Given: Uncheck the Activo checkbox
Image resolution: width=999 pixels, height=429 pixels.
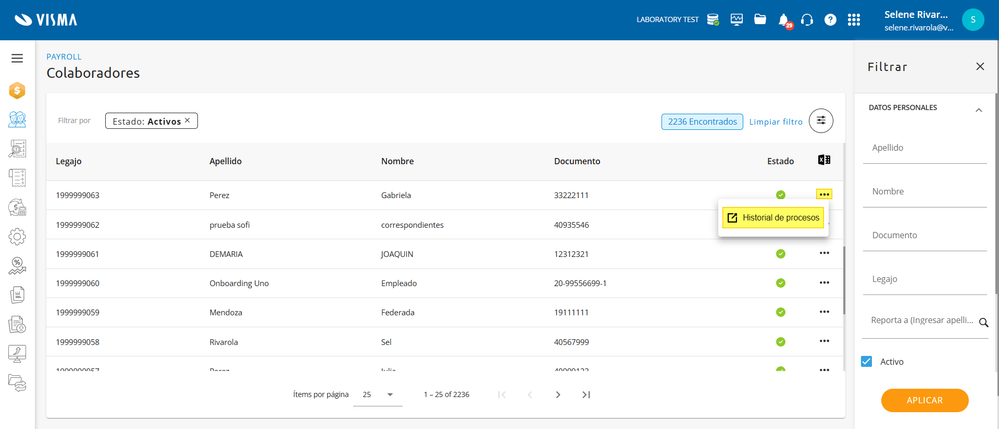Looking at the screenshot, I should (866, 361).
